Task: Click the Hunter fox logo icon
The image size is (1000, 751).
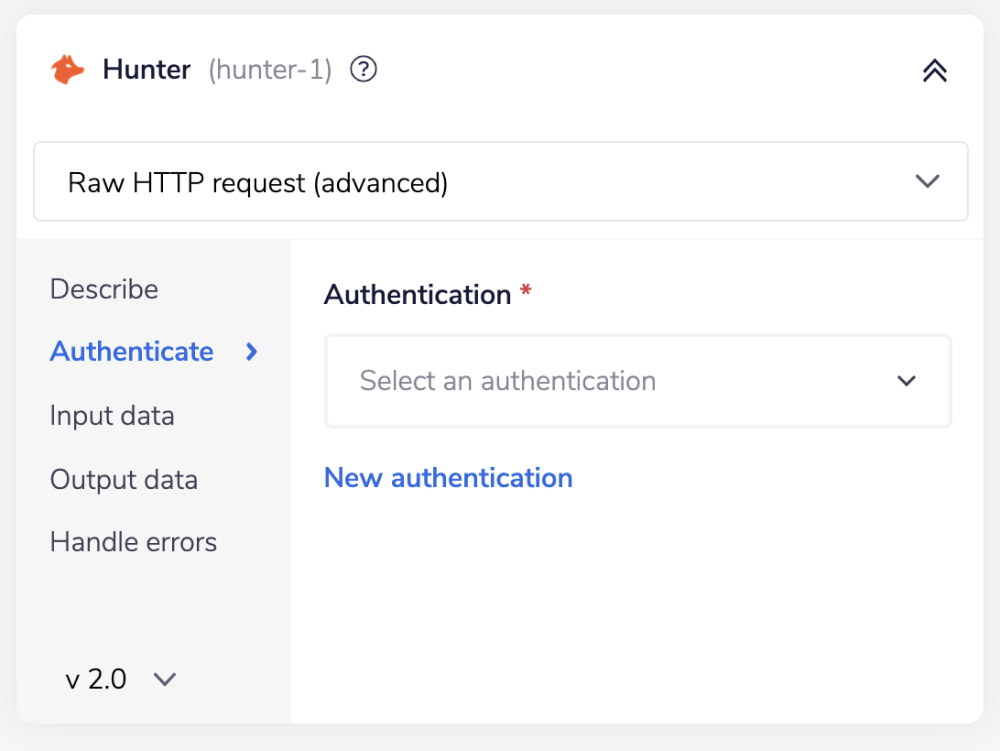Action: [68, 68]
